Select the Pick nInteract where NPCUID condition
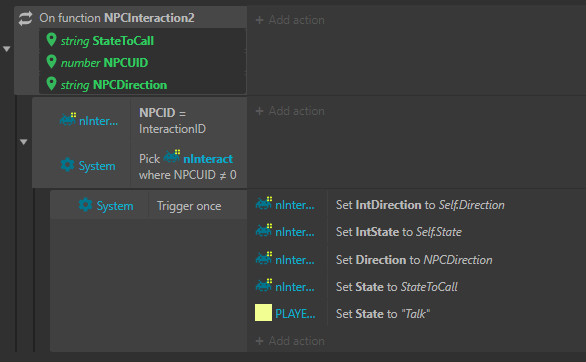The height and width of the screenshot is (362, 586). pos(188,167)
